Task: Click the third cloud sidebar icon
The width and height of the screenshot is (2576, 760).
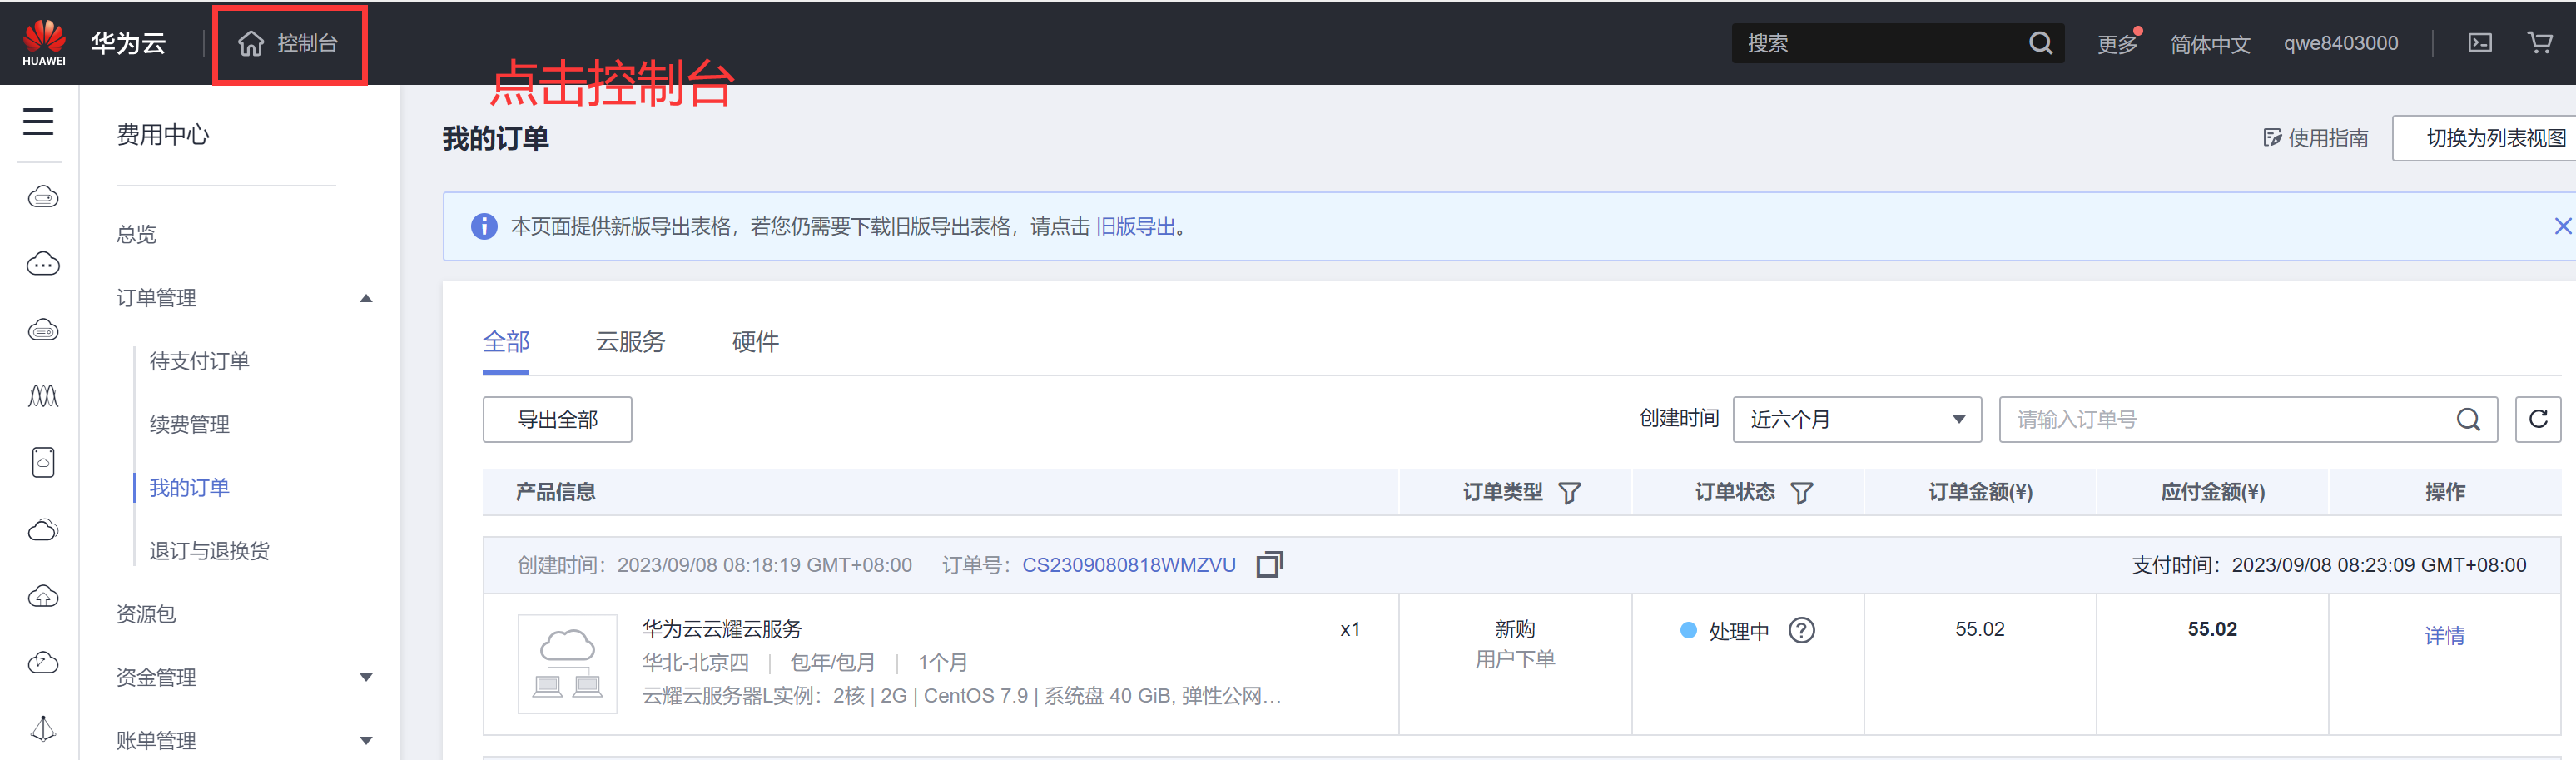Action: [x=42, y=330]
